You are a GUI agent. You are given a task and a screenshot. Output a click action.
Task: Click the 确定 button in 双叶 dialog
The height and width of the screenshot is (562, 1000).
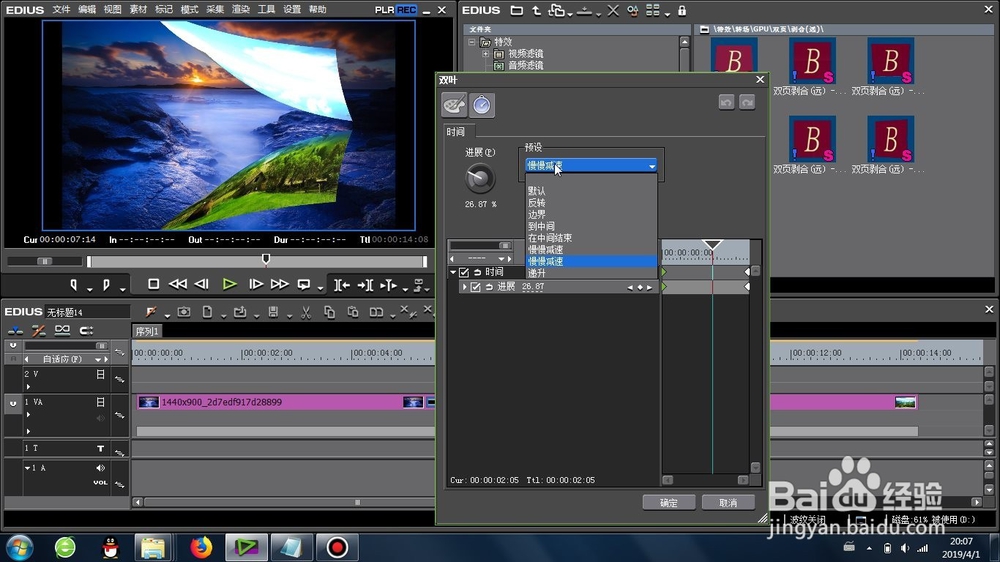coord(668,503)
